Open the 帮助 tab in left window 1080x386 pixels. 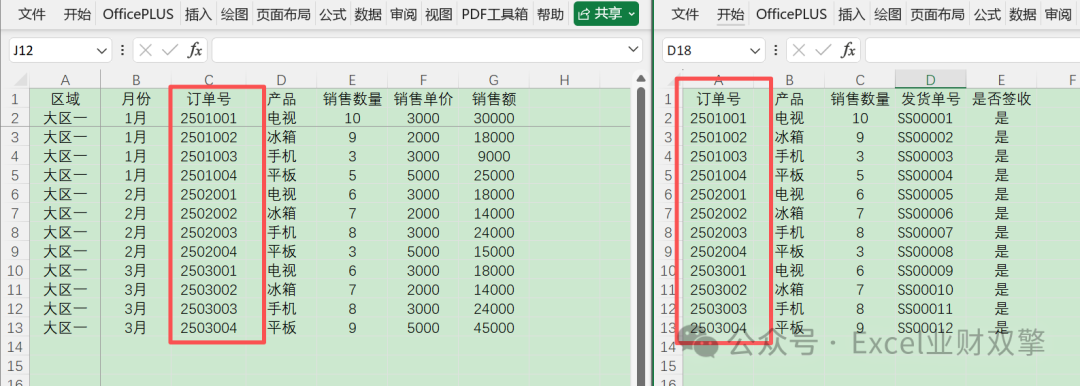[550, 14]
